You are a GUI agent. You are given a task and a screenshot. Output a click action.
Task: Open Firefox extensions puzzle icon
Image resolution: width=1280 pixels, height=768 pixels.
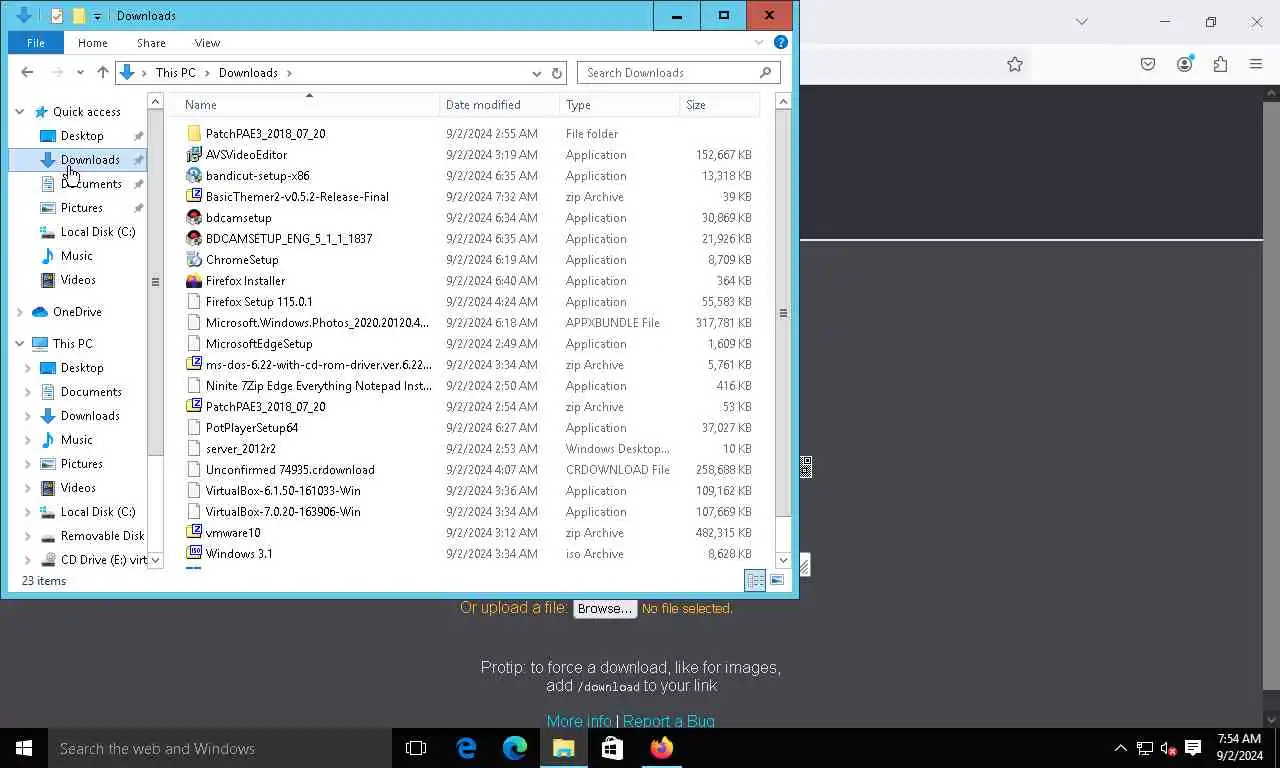tap(1220, 64)
